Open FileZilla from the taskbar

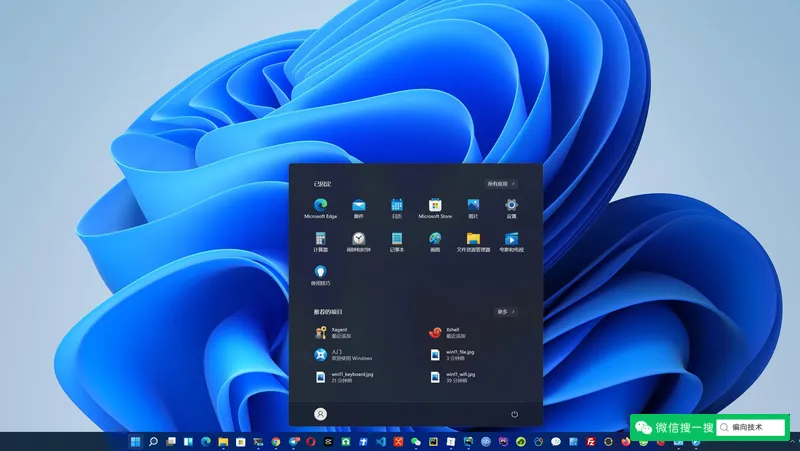click(x=591, y=442)
